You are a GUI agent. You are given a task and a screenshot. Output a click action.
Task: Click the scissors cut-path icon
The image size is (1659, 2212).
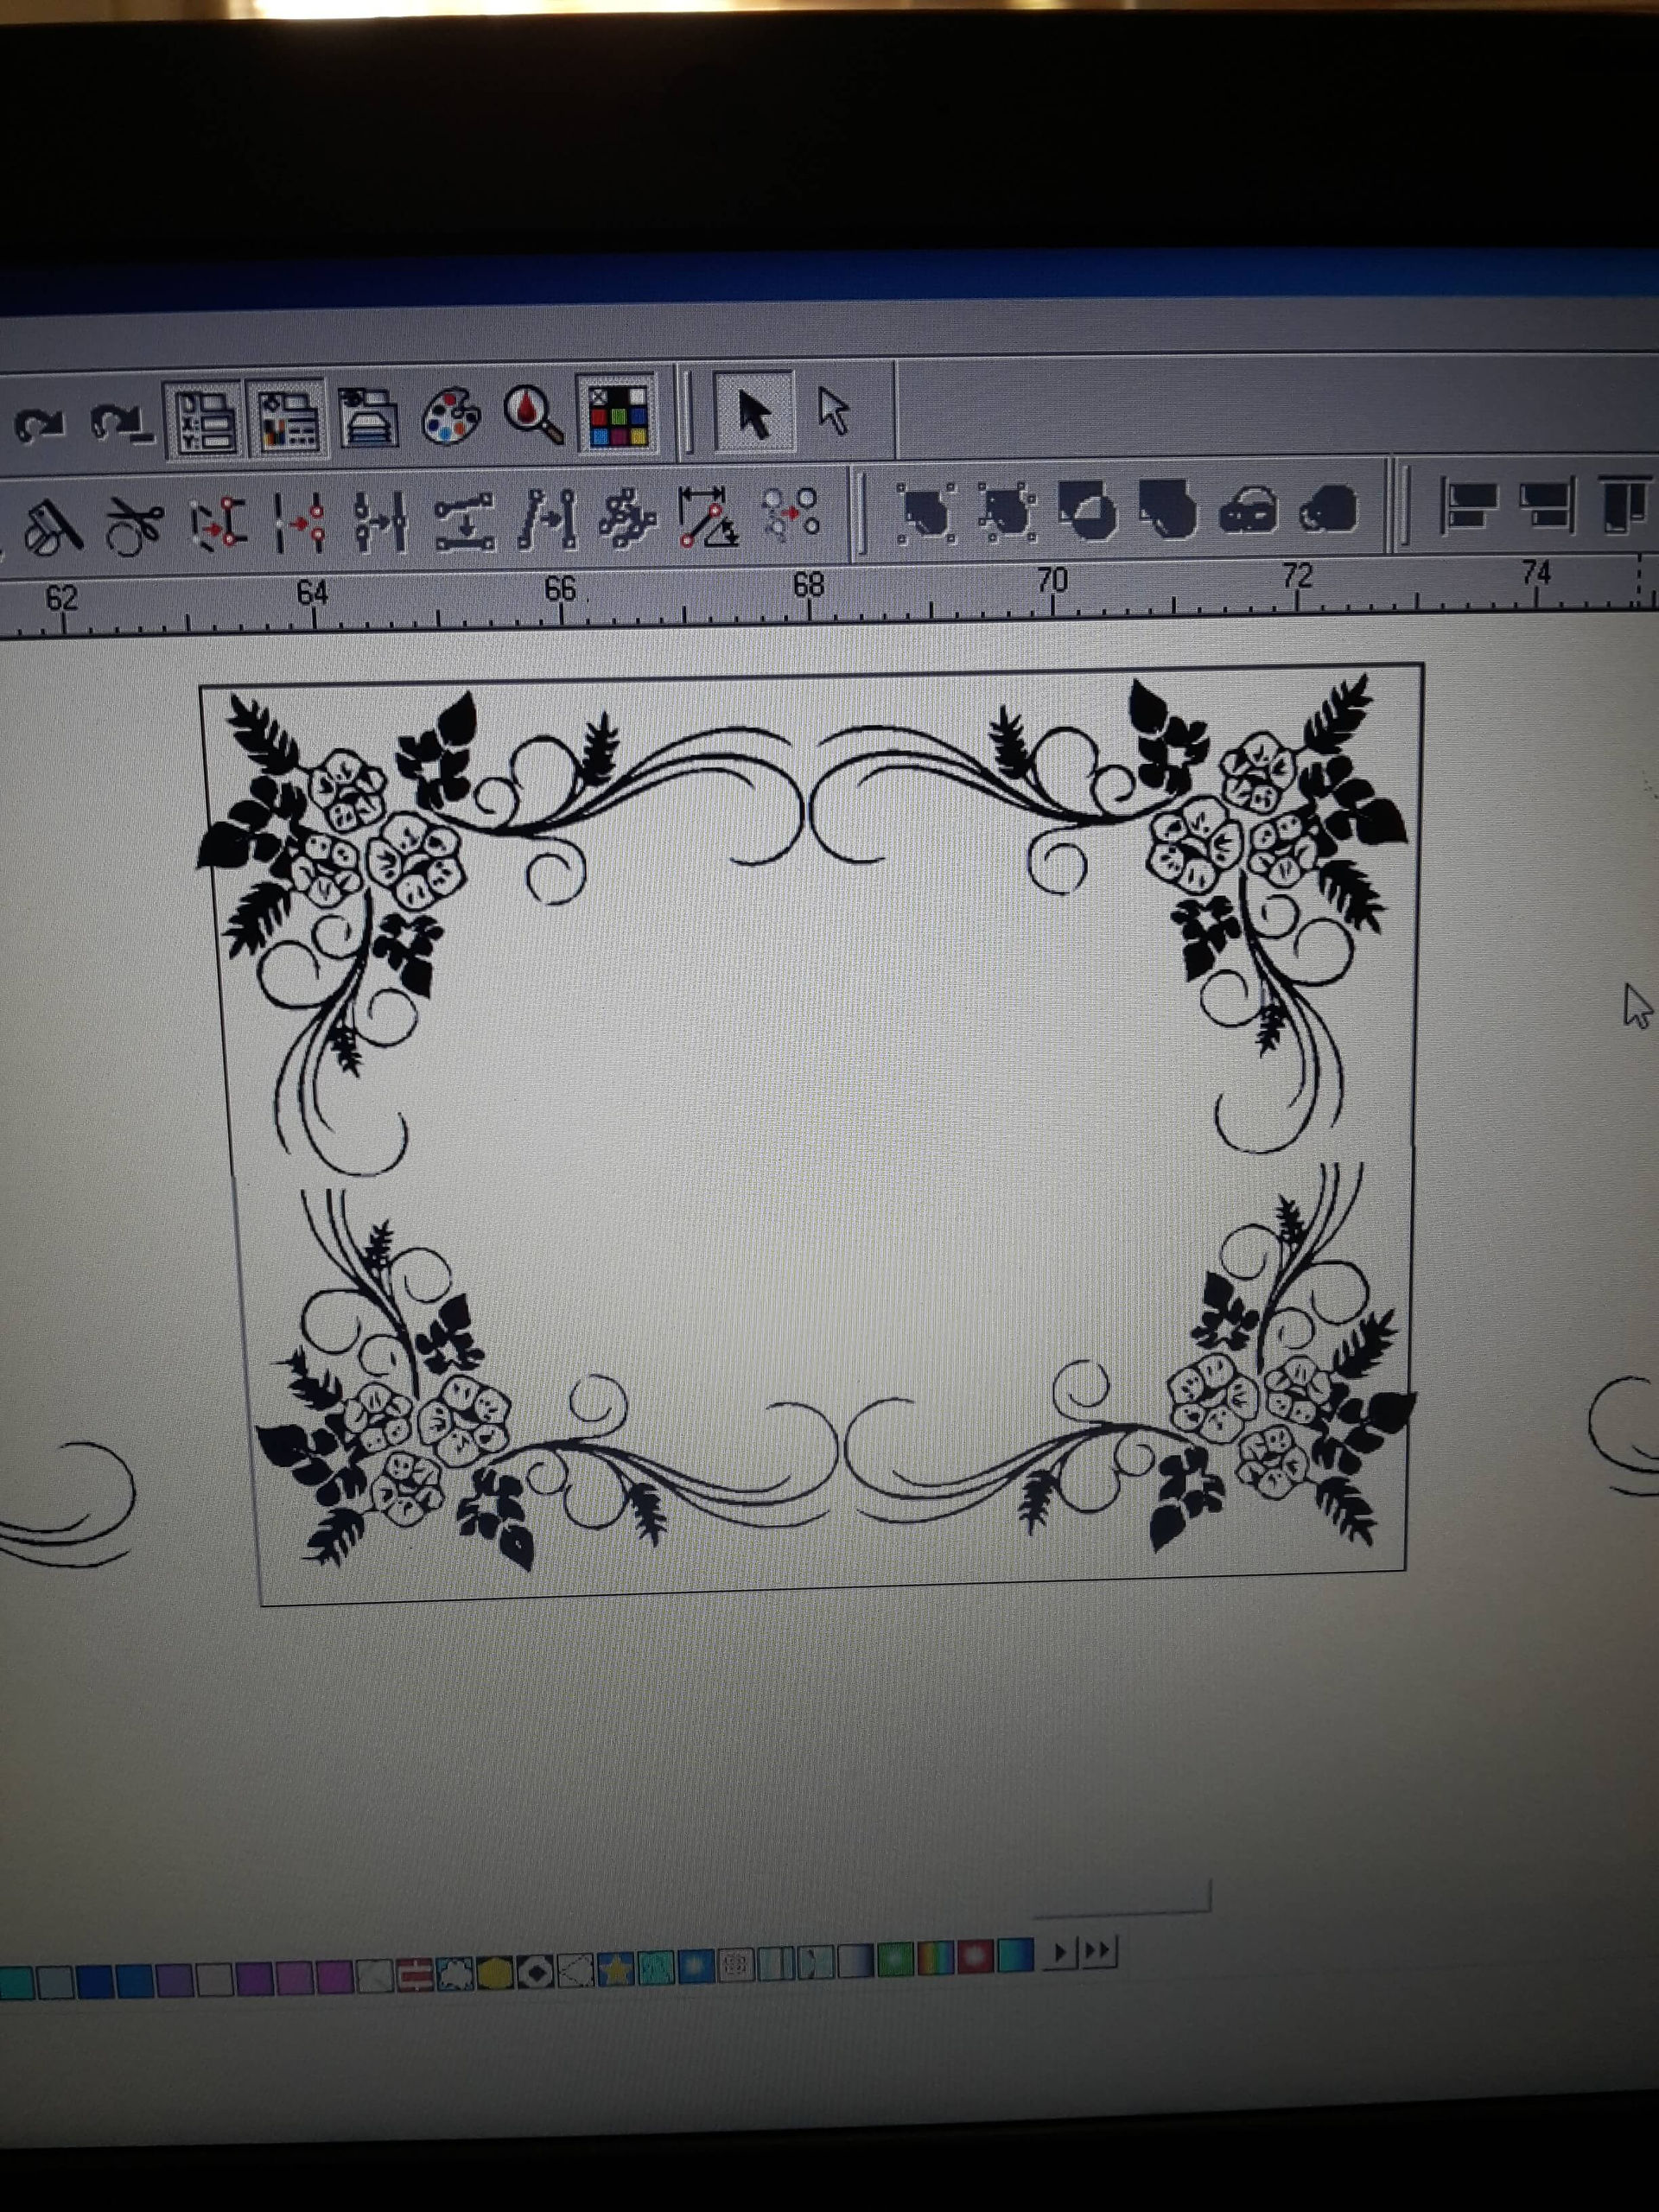tap(135, 525)
